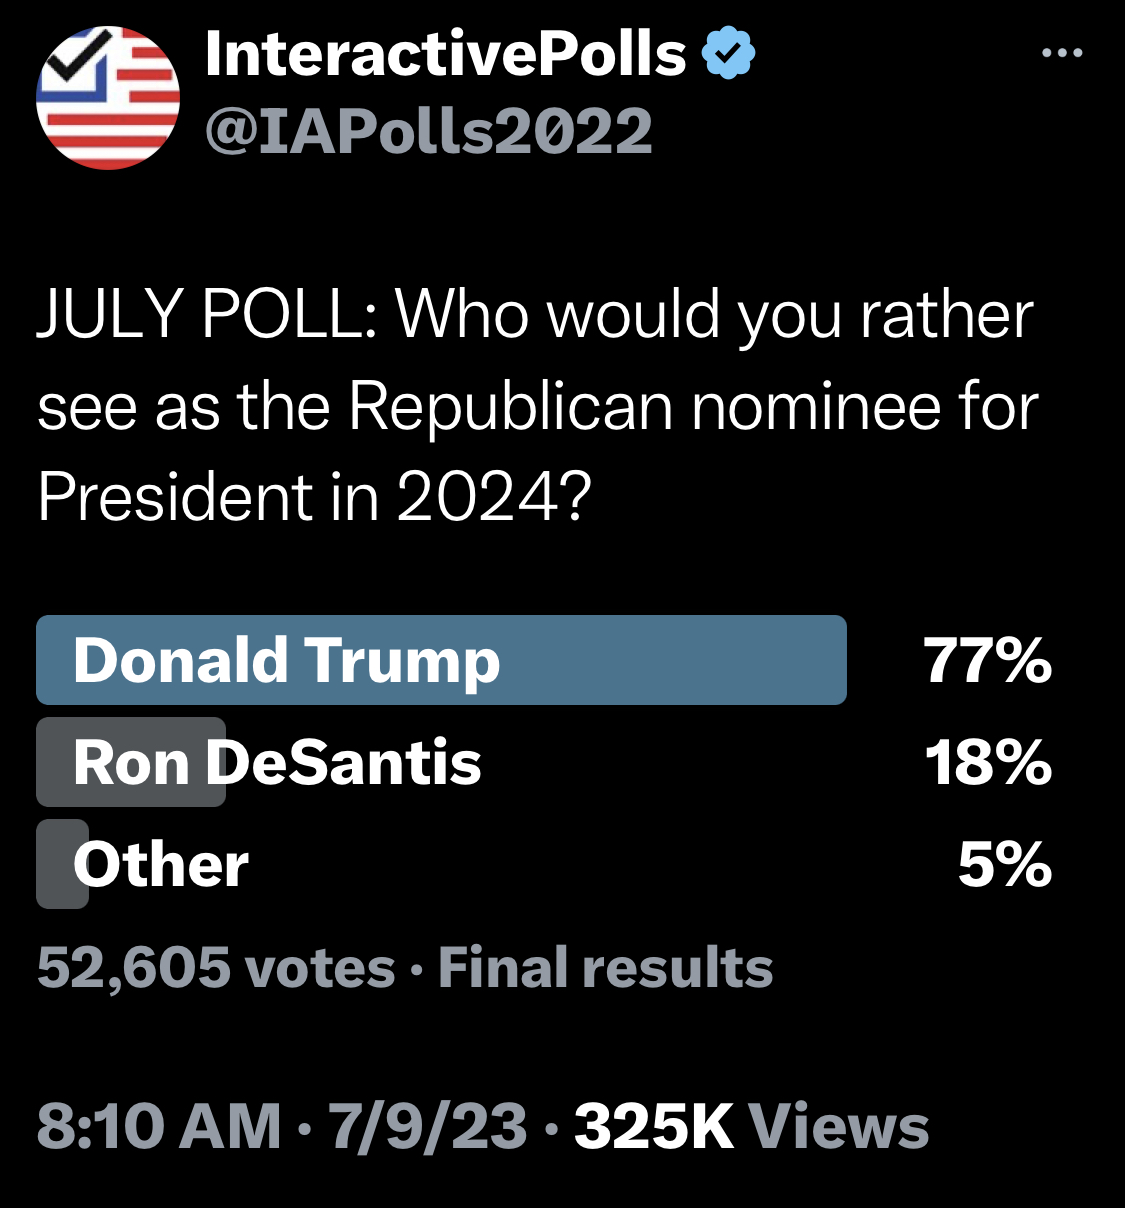
Task: Click the 5% result value
Action: 1004,865
